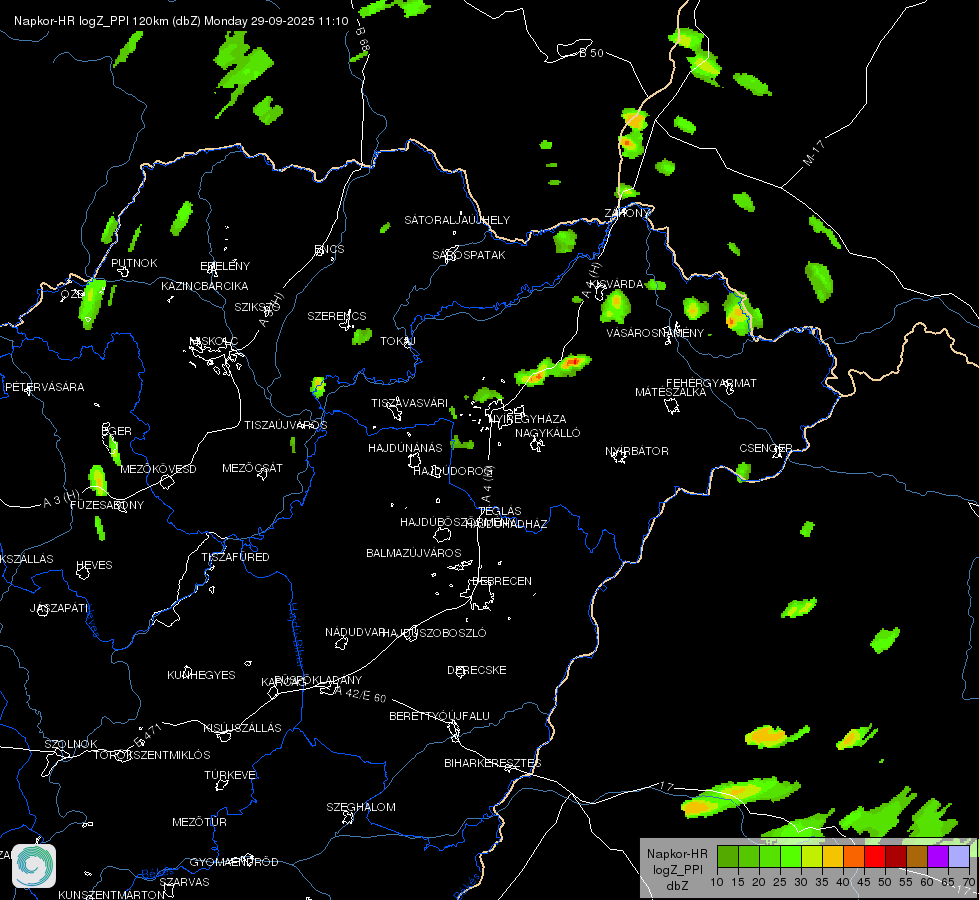This screenshot has height=900, width=979.
Task: Click the PÉTERVÁSÁRA label
Action: tap(44, 387)
